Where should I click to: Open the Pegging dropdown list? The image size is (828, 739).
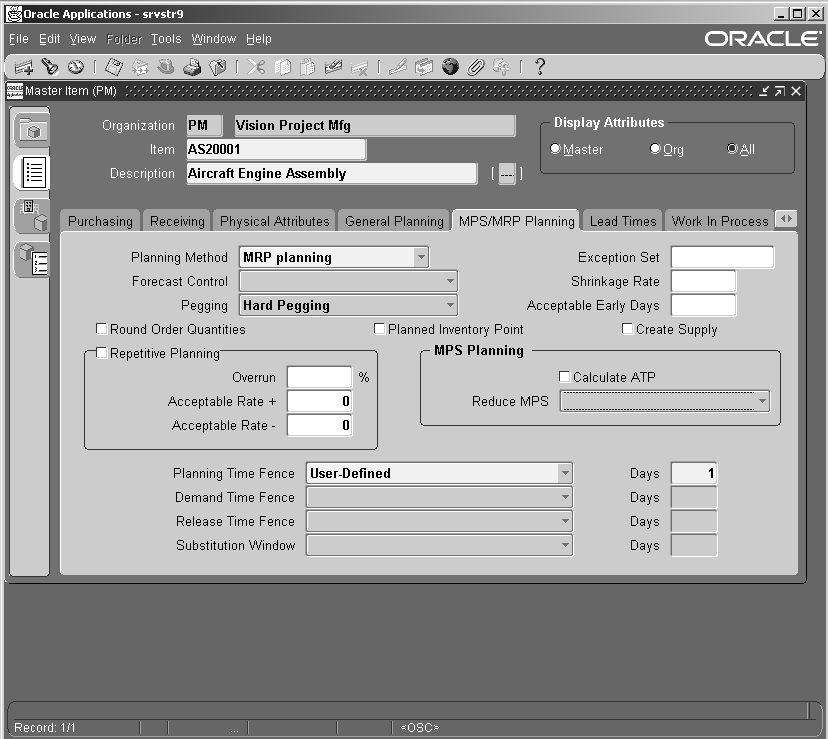(450, 305)
